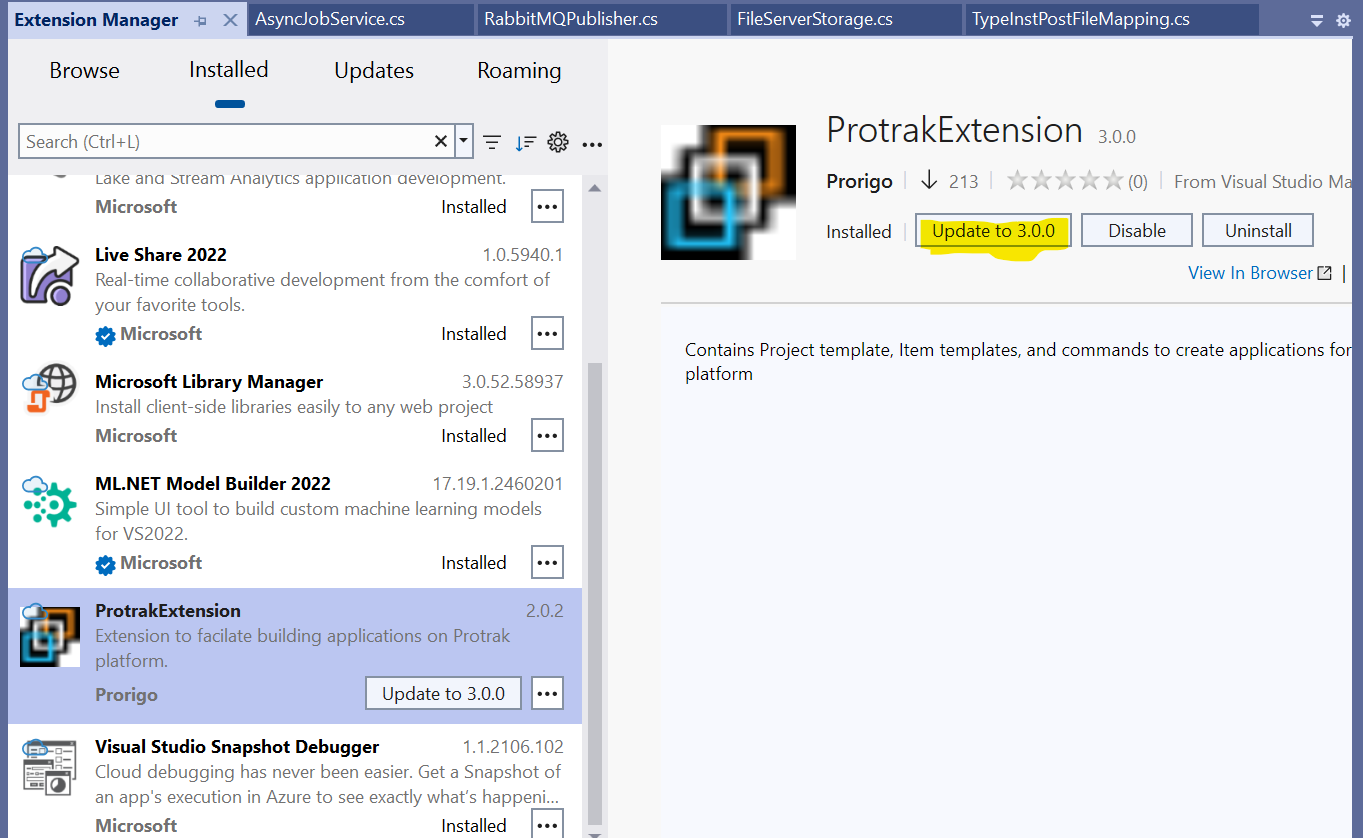Click the verified badge beside Live Share's Microsoft
This screenshot has width=1363, height=838.
(x=105, y=335)
